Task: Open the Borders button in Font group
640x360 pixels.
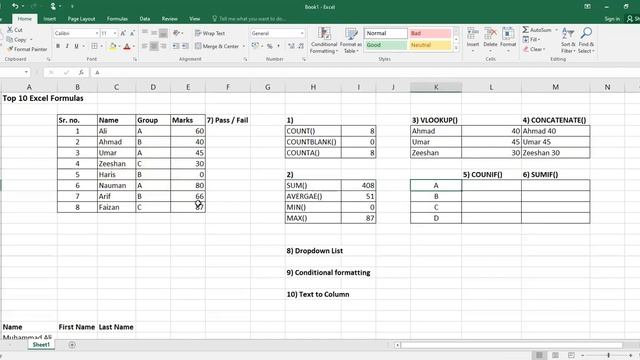Action: 94,46
